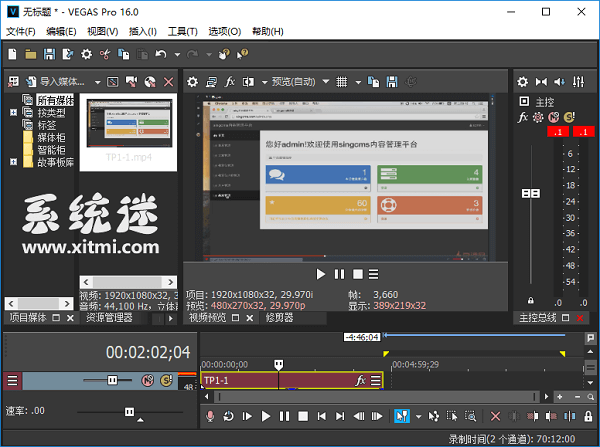The width and height of the screenshot is (600, 447).
Task: Open Master Bus audio properties gear
Action: [522, 82]
